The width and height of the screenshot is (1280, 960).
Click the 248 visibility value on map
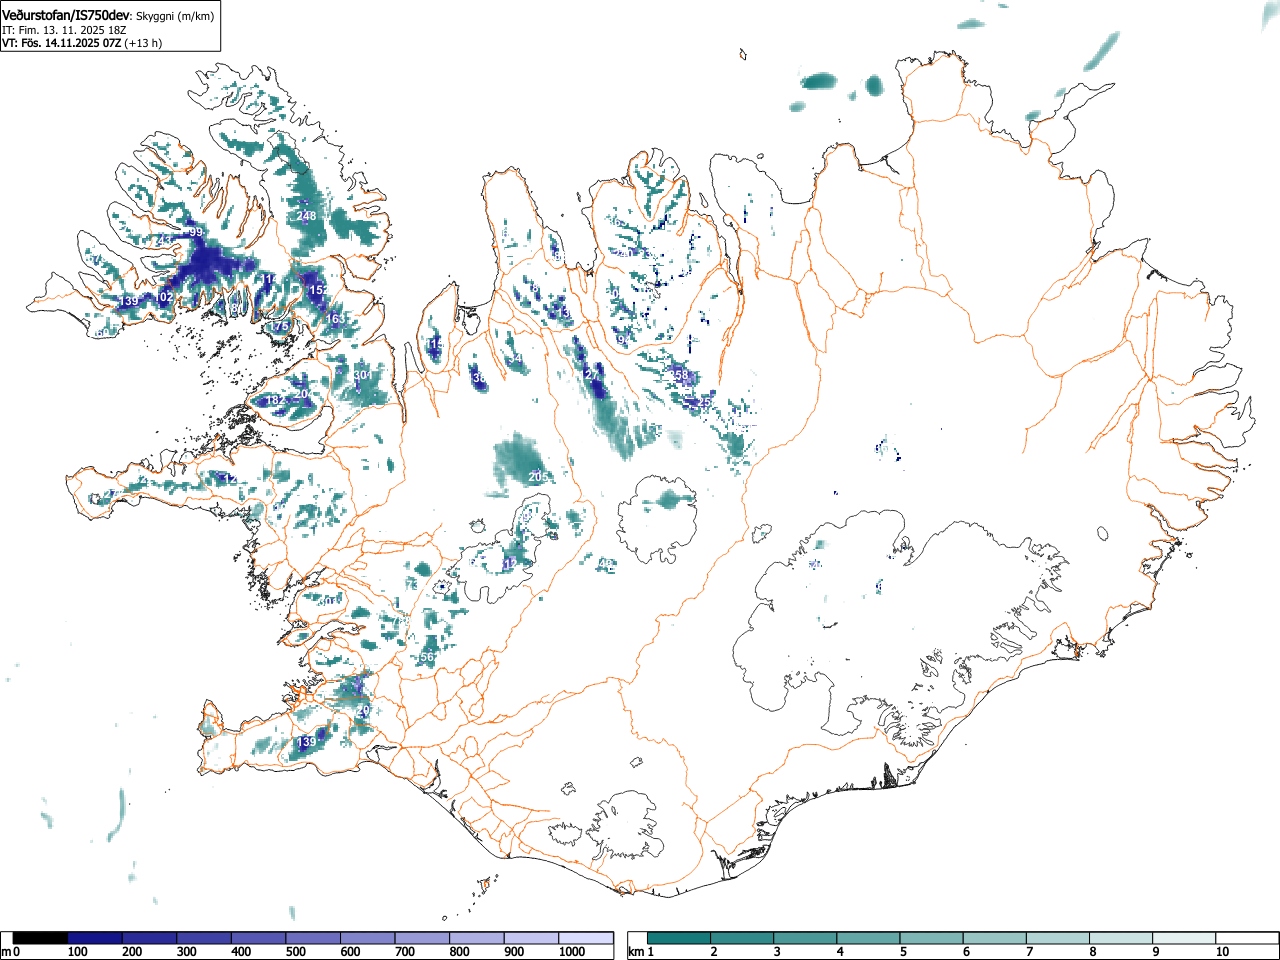point(307,216)
